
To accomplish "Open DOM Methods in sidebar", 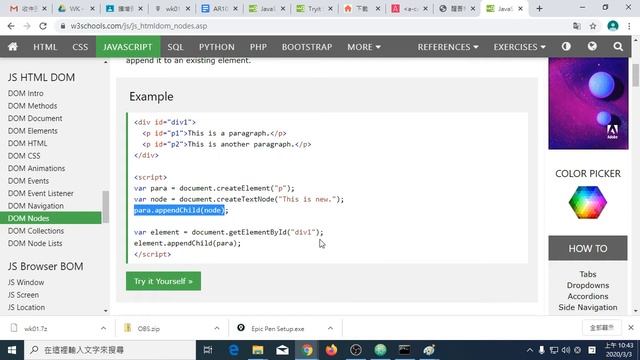I will click(32, 106).
